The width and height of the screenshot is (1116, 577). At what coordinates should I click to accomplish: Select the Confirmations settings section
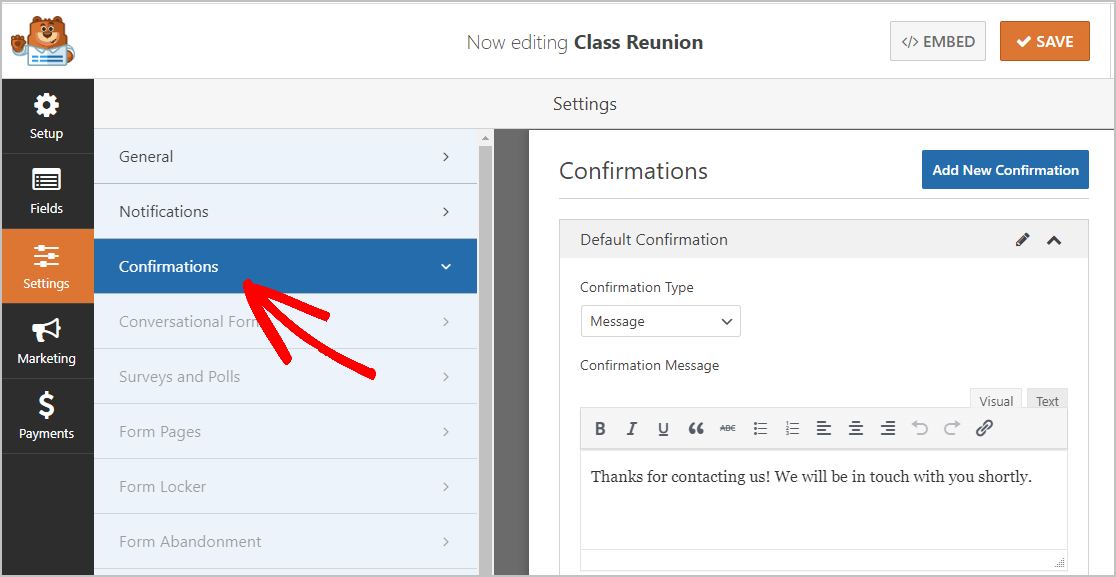(x=285, y=266)
